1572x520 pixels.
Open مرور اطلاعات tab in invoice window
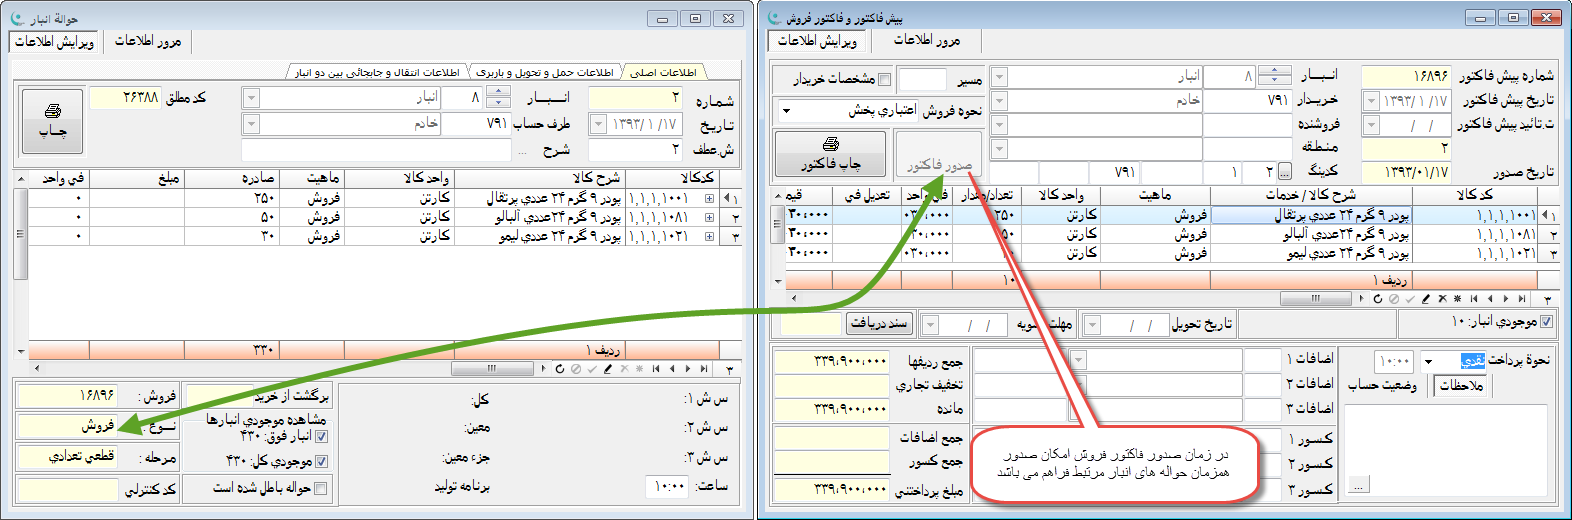coord(926,40)
